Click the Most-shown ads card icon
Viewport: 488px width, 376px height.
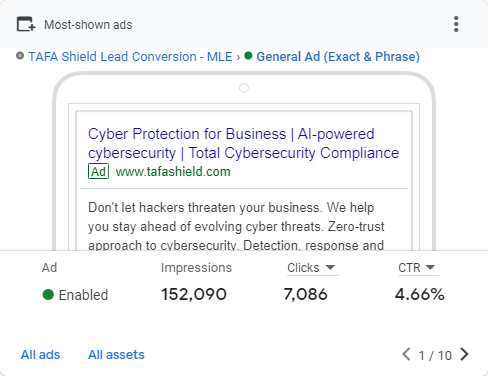(x=26, y=24)
